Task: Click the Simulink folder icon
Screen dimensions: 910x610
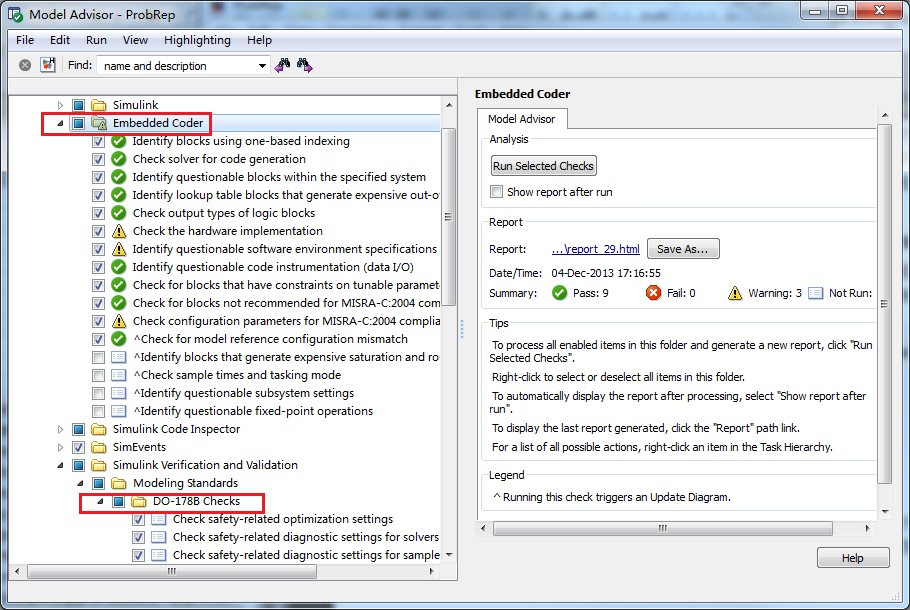Action: pyautogui.click(x=99, y=105)
